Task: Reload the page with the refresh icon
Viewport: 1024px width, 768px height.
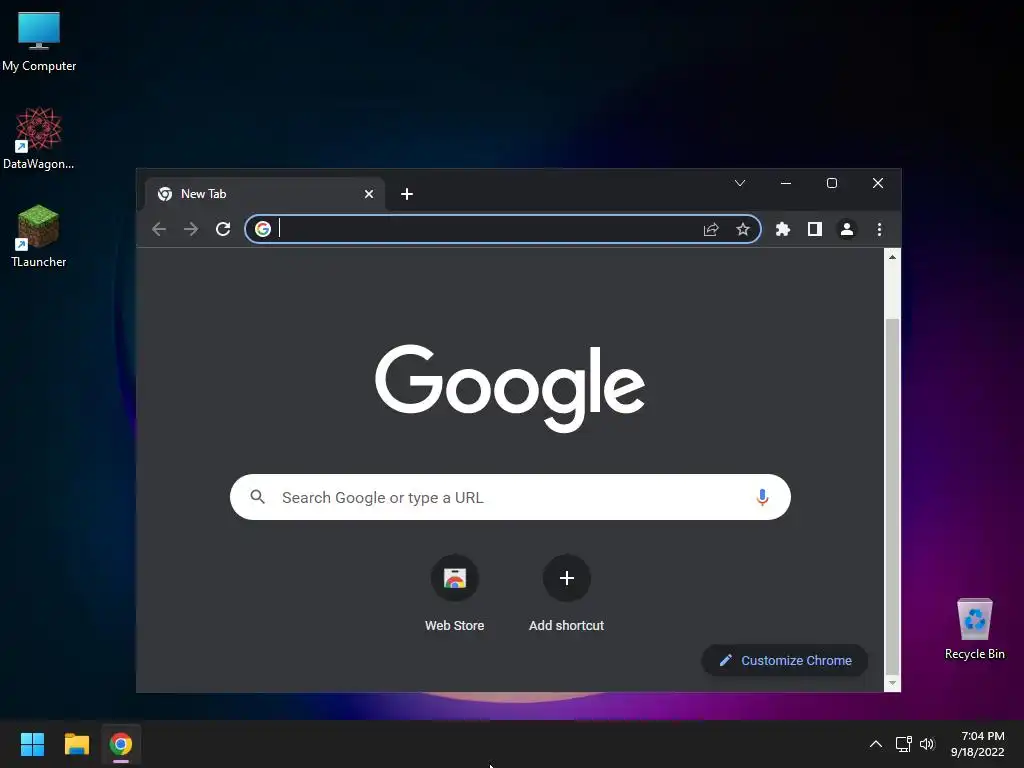Action: [x=223, y=229]
